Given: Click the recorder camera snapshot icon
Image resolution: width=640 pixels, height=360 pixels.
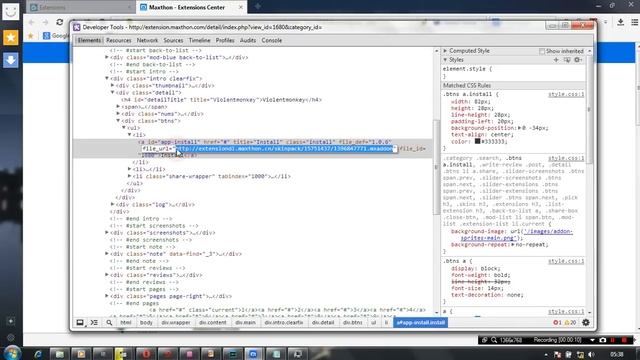Looking at the screenshot, I should [602, 340].
